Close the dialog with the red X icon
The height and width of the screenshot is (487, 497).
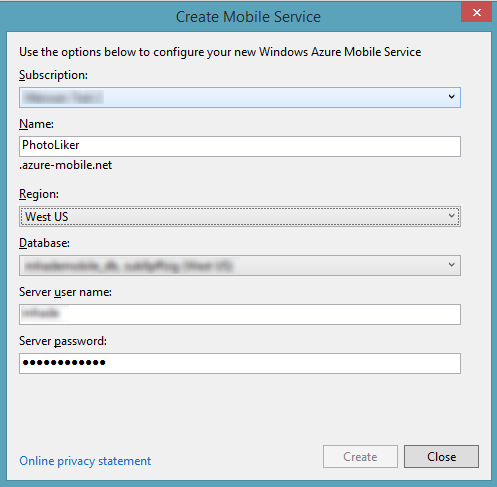[476, 12]
